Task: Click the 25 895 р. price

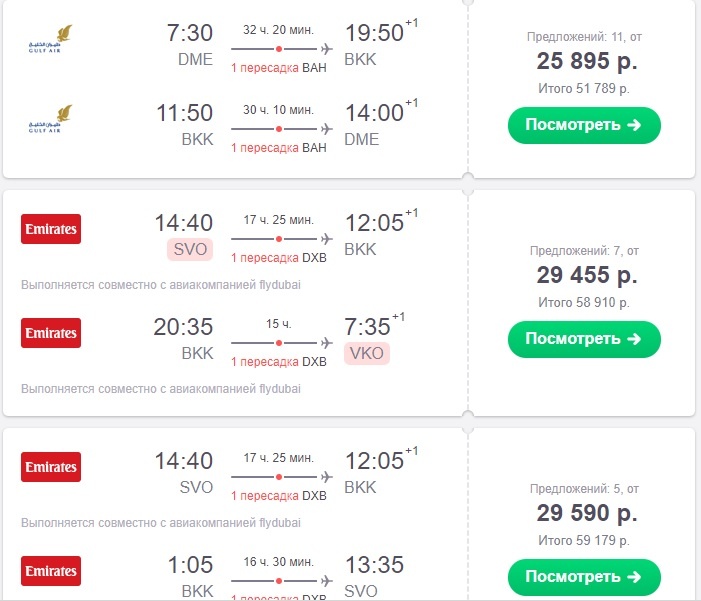Action: pos(587,61)
